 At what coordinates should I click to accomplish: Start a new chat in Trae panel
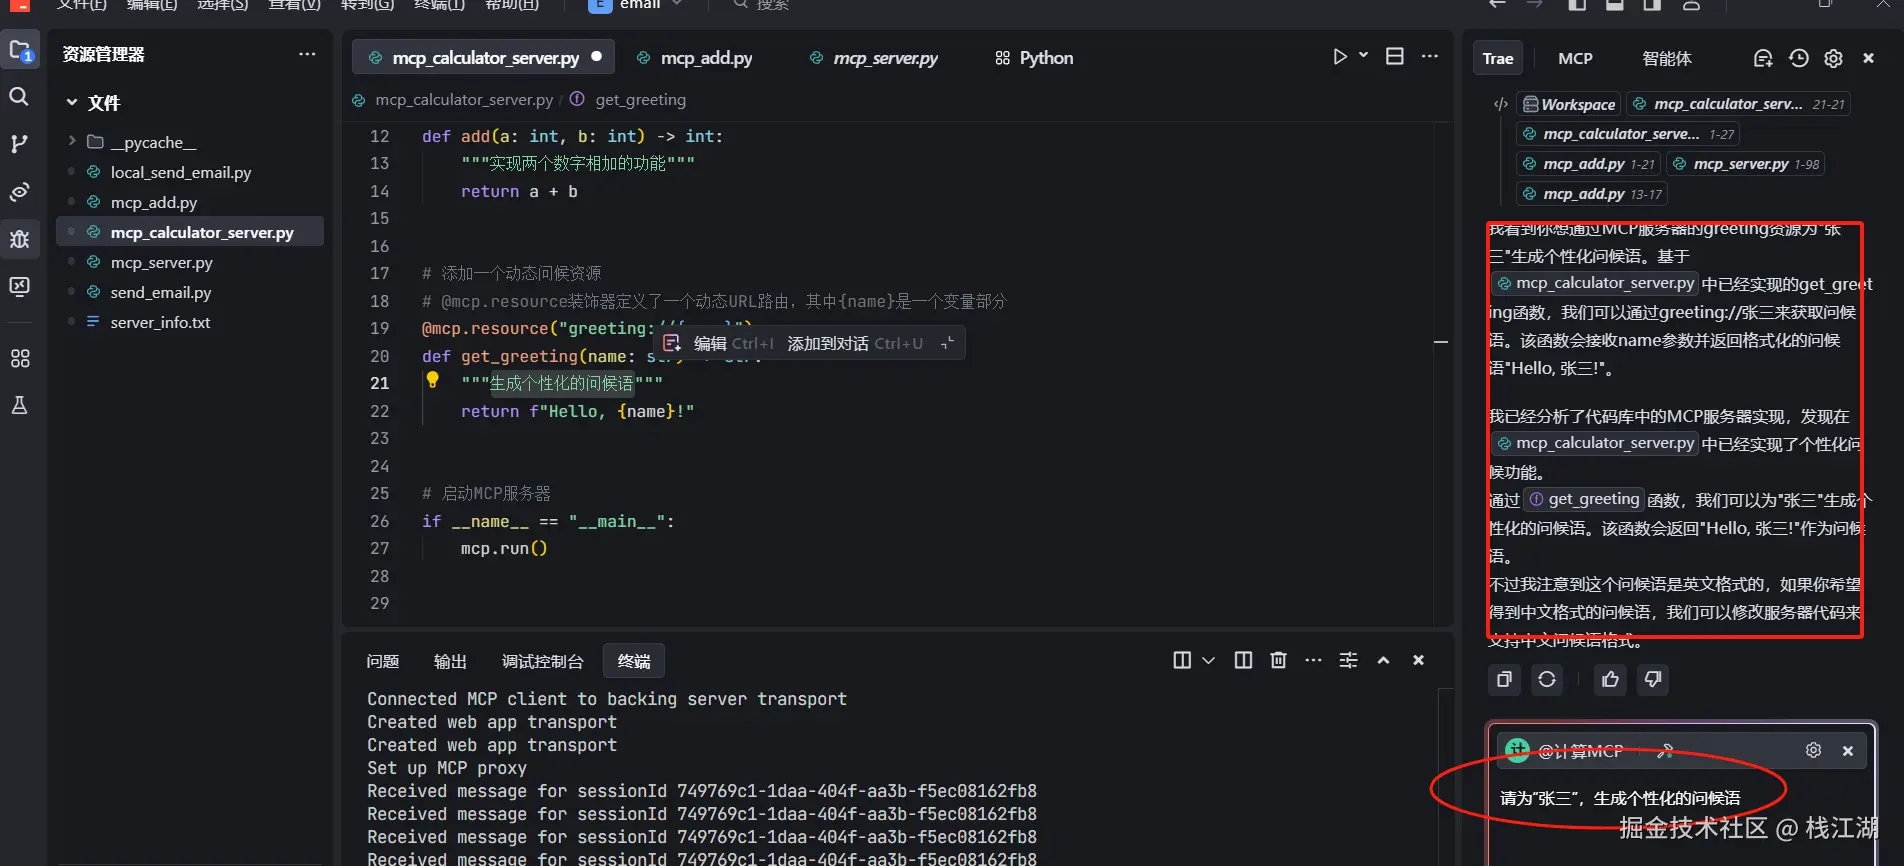tap(1763, 58)
